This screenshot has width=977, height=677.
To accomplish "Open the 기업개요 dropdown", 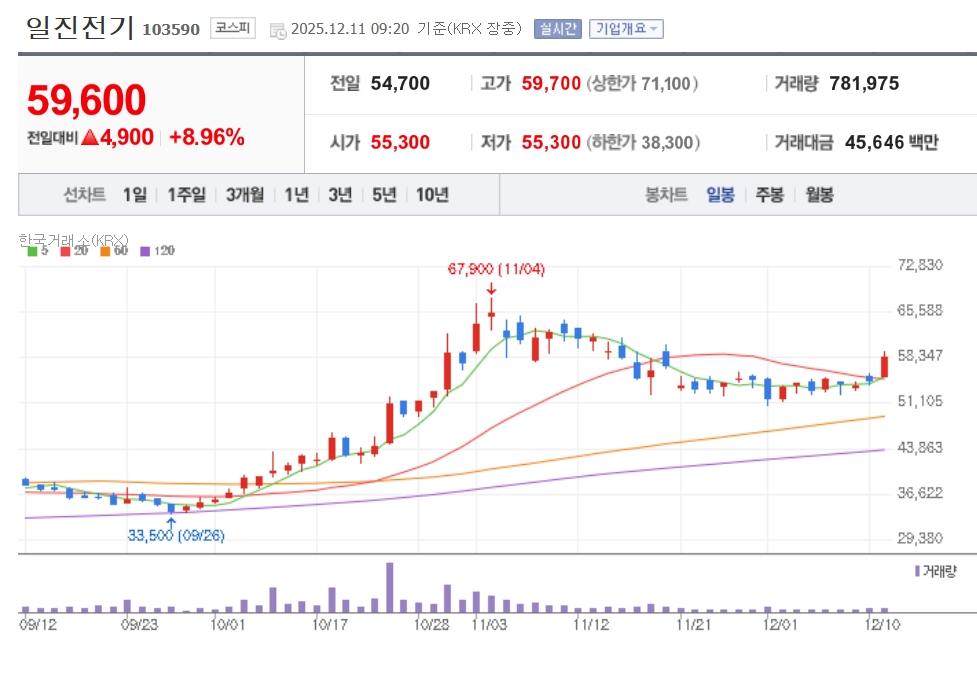I will [x=626, y=29].
